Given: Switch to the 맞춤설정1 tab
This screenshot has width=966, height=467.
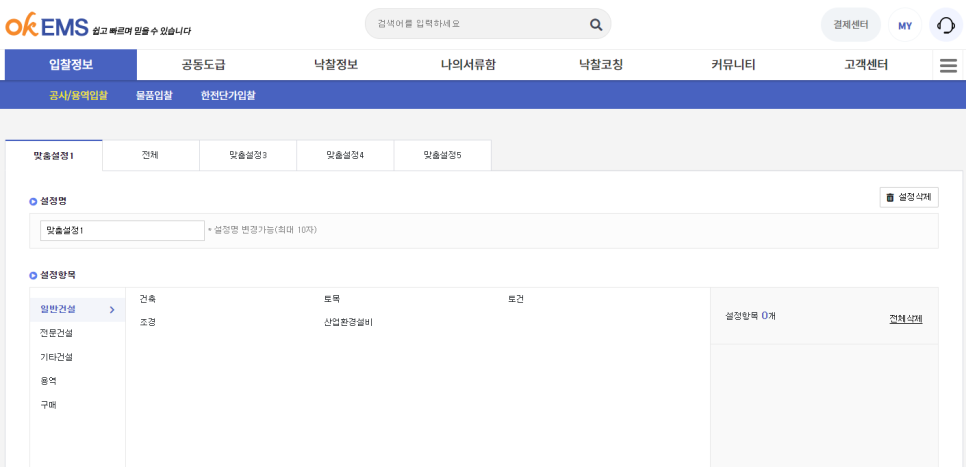Looking at the screenshot, I should tap(54, 155).
